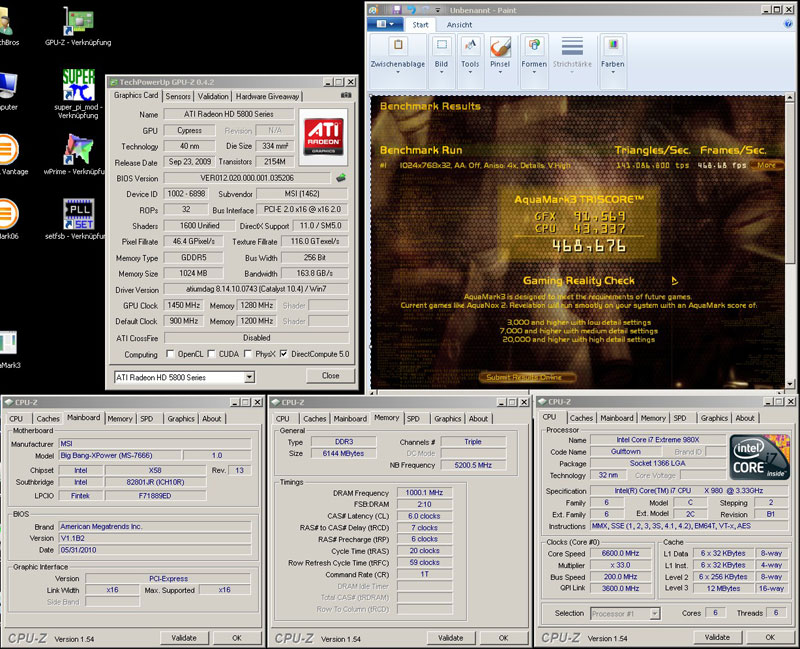Click the Close button in GPU-Z
Viewport: 800px width, 649px height.
pos(330,376)
